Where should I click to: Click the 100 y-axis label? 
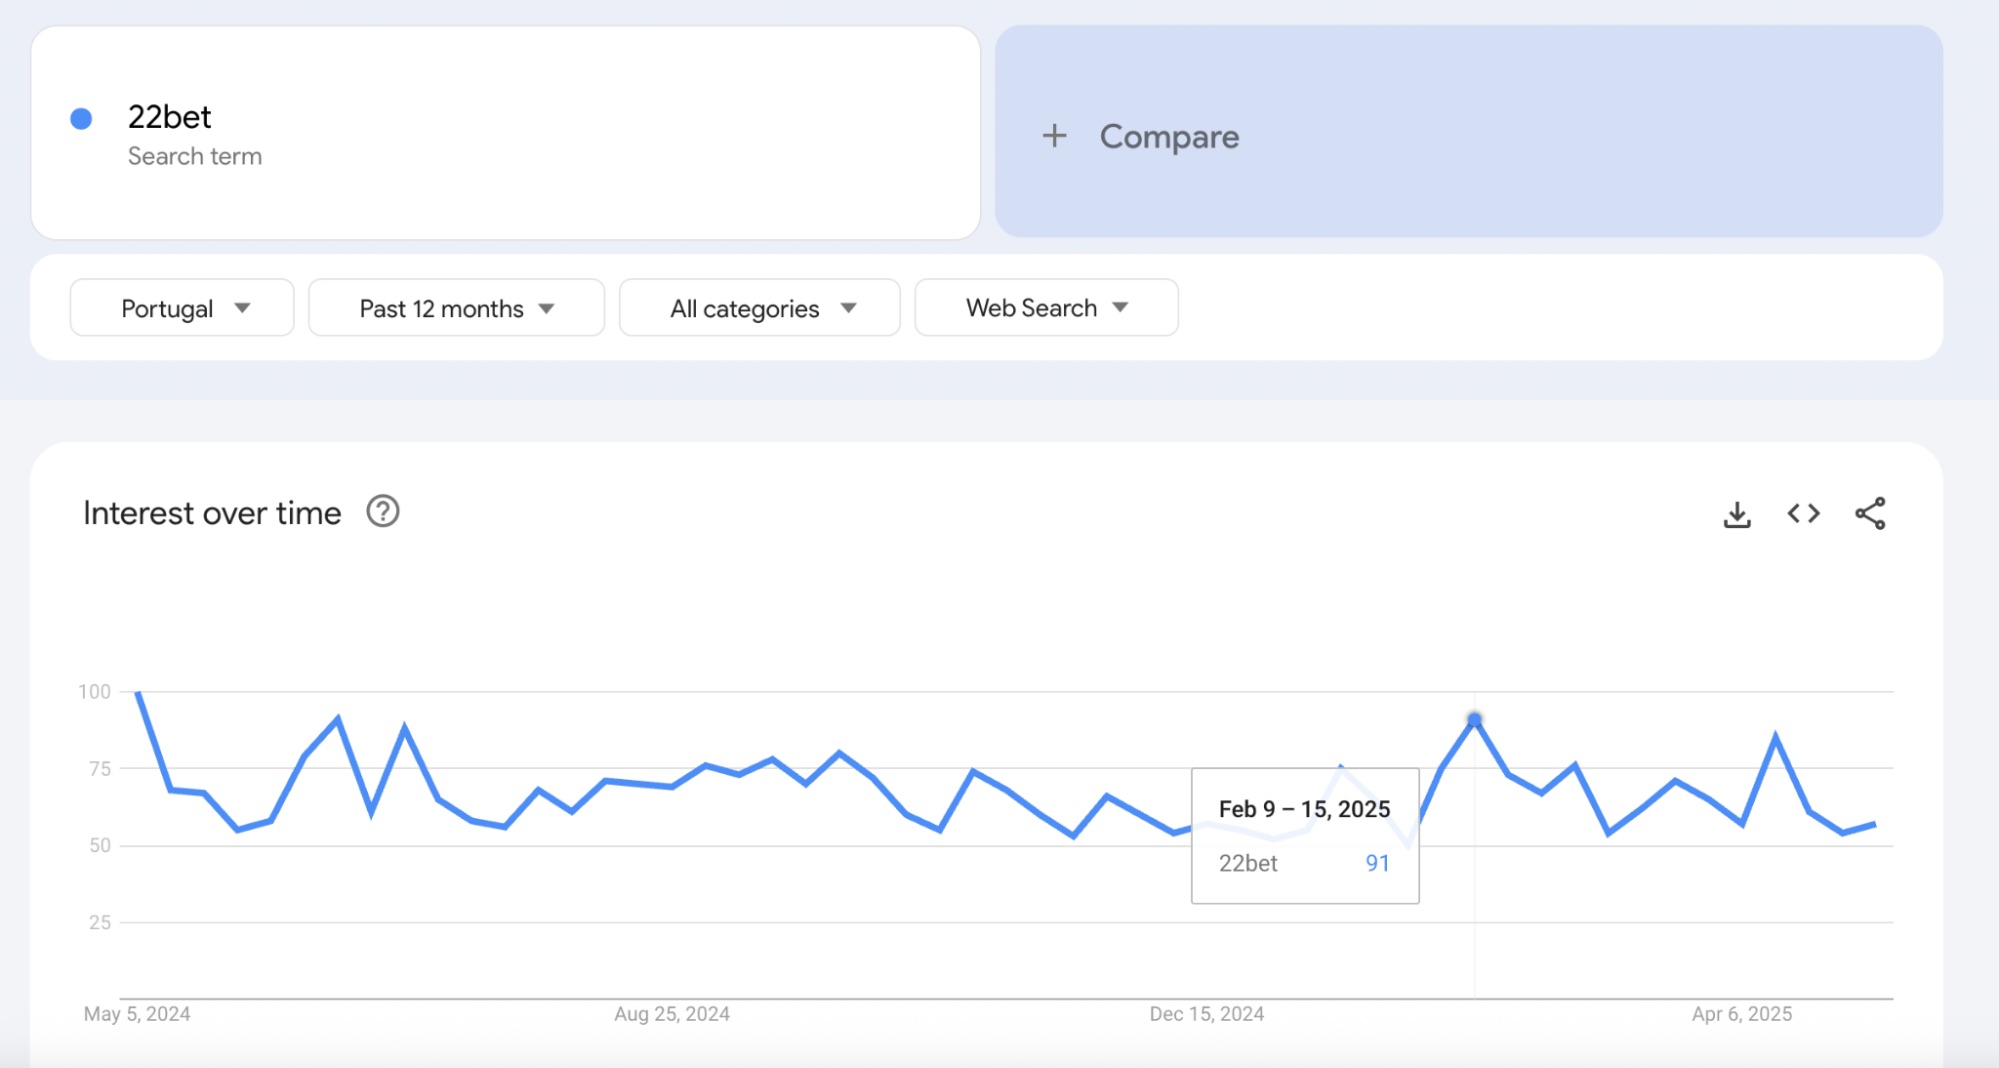95,692
